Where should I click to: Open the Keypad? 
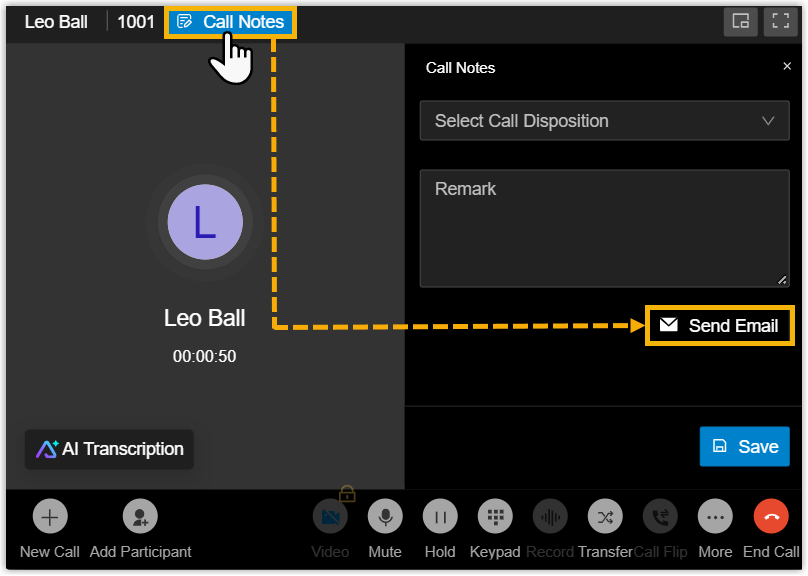pyautogui.click(x=495, y=517)
